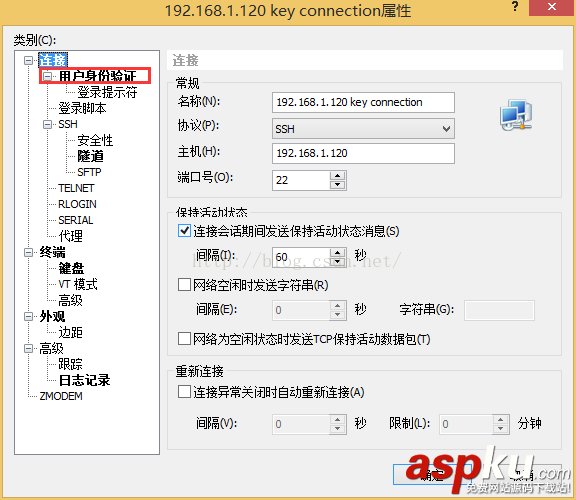Click the 字符串 string input field
The height and width of the screenshot is (500, 576).
499,310
